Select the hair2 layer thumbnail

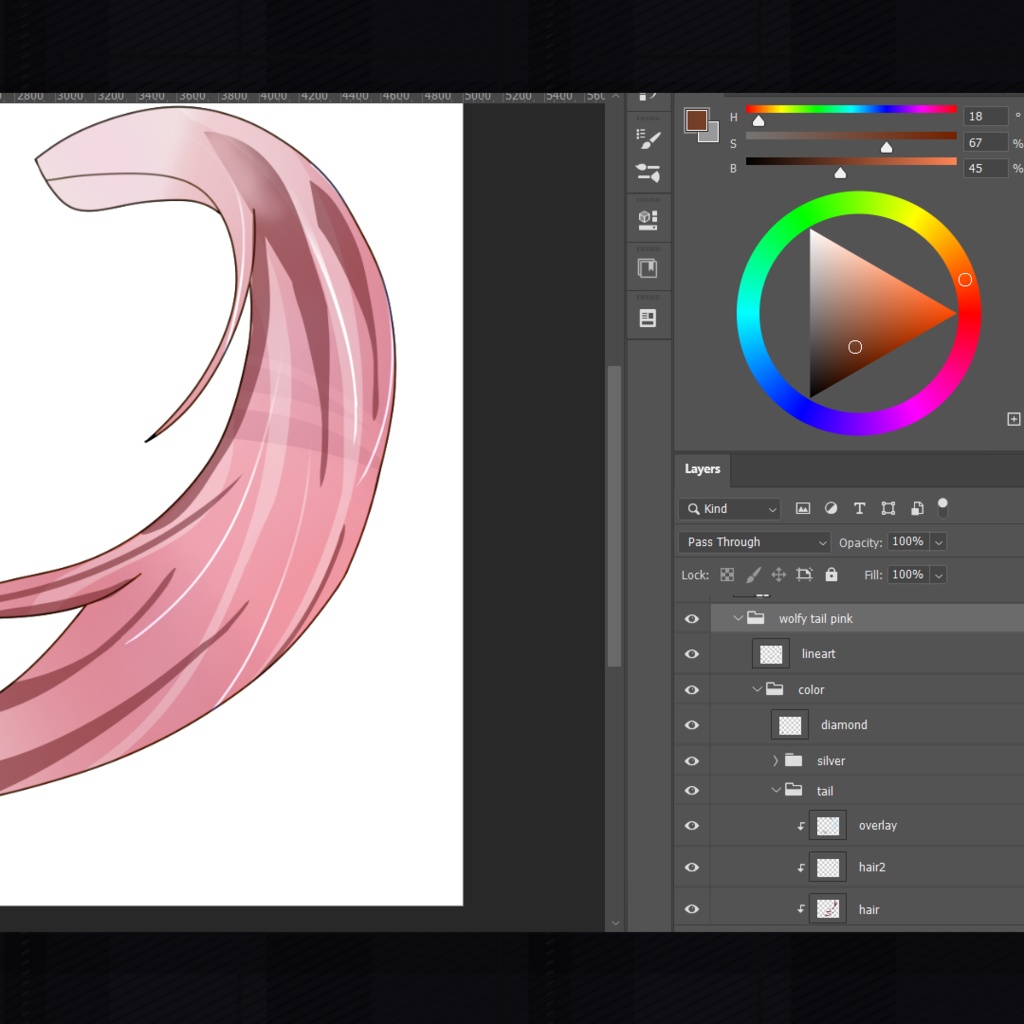827,867
